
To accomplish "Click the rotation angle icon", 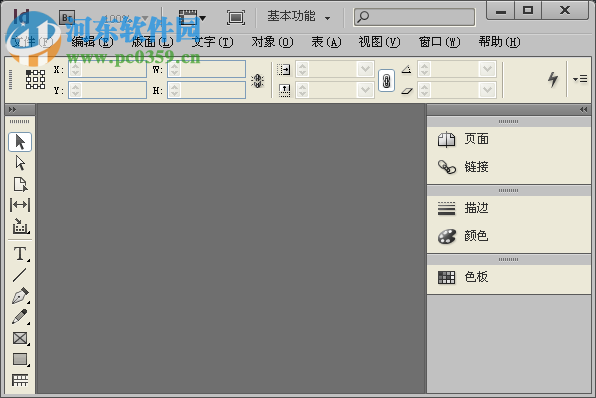I will click(407, 69).
